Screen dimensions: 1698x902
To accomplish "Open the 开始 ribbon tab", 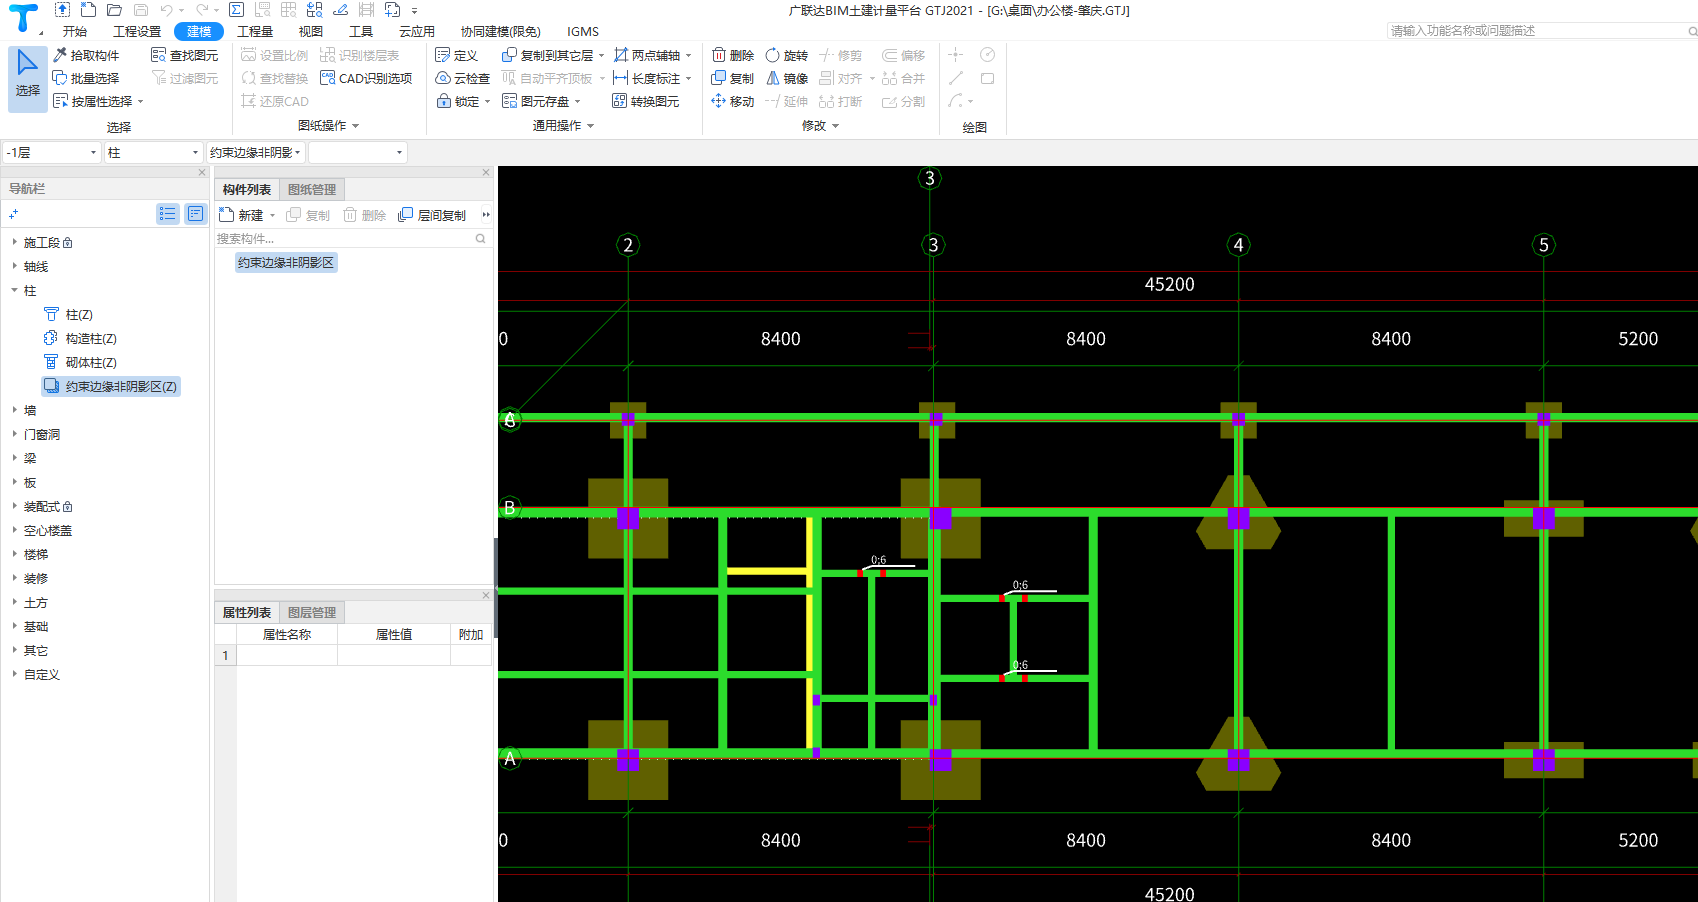I will click(x=75, y=31).
